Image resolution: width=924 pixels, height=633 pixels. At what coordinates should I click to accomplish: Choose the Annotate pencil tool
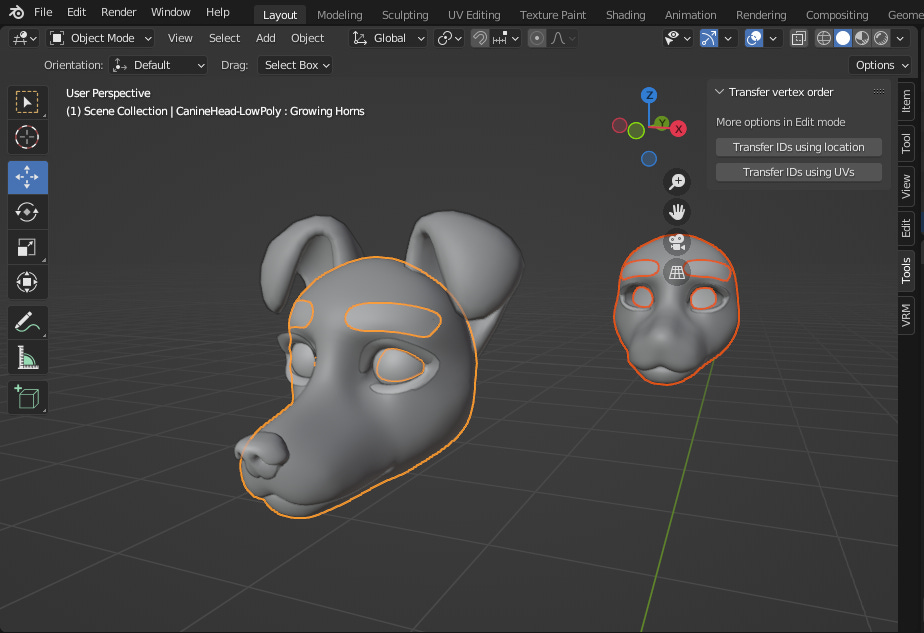tap(28, 322)
